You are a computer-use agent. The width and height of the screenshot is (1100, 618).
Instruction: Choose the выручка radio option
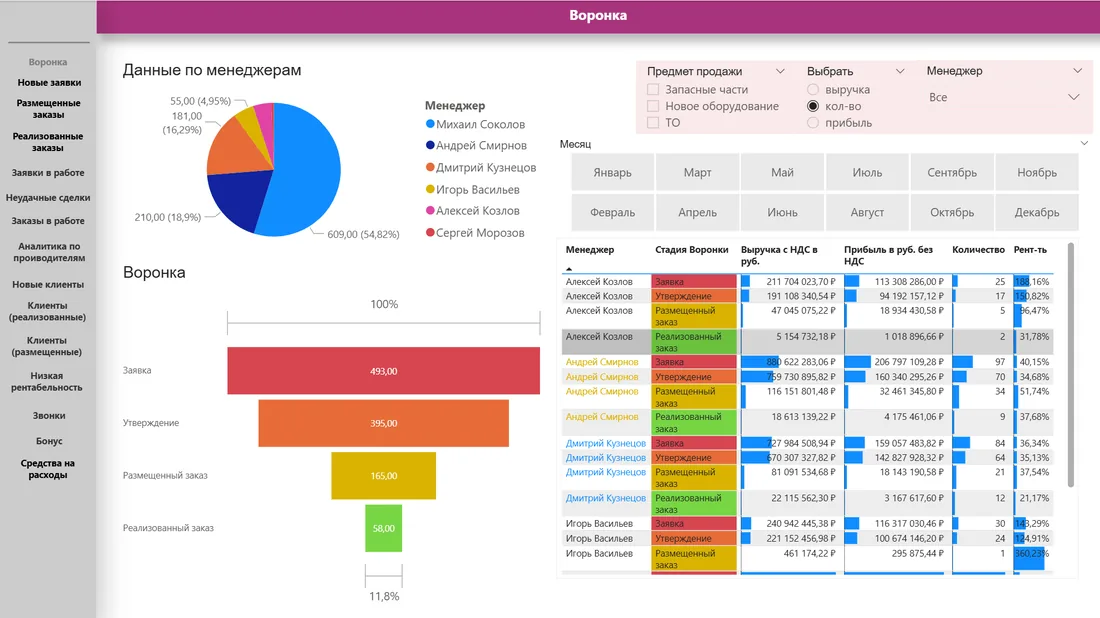pos(813,89)
